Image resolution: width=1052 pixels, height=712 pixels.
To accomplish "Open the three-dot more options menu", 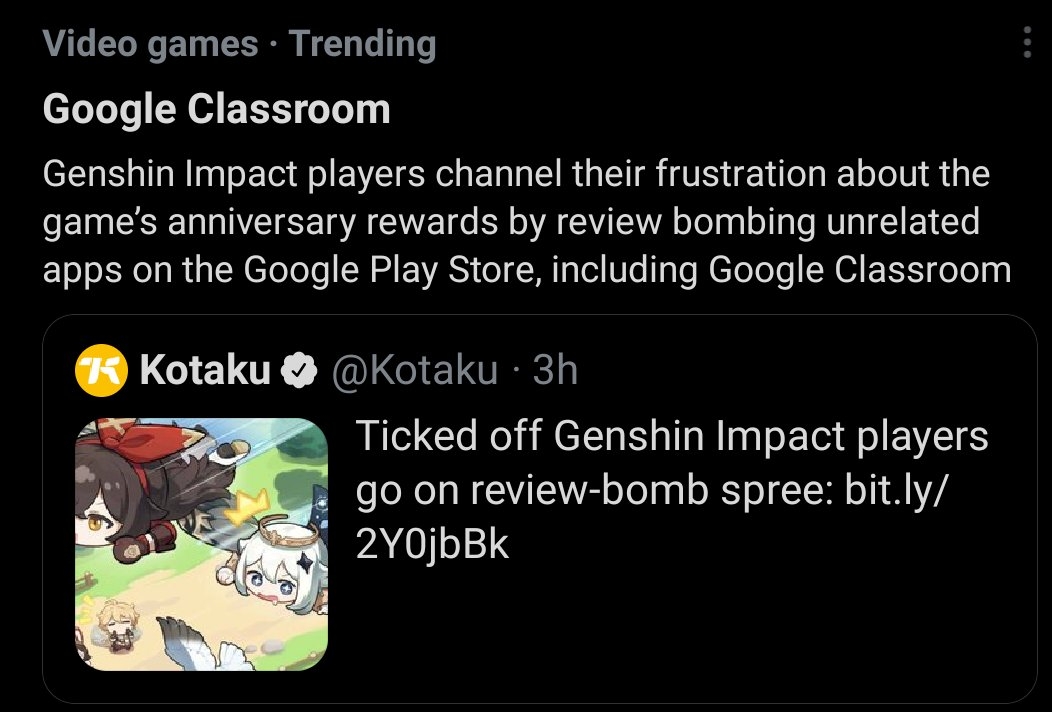I will (1027, 42).
